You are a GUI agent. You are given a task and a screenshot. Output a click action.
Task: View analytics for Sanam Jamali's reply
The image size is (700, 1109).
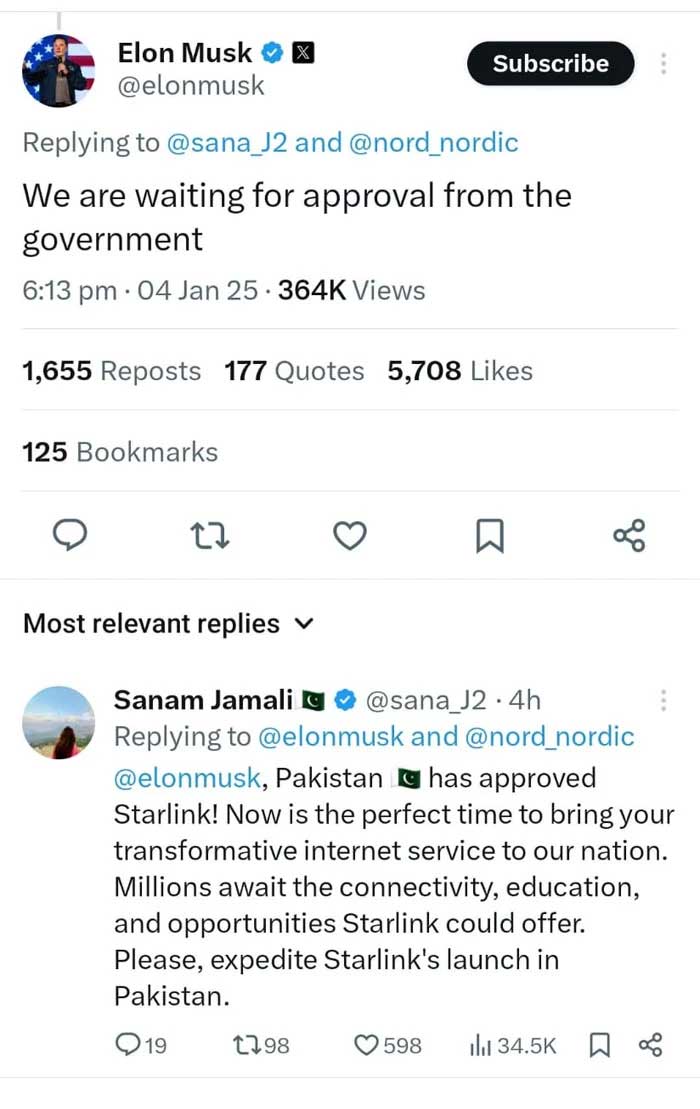click(x=479, y=1045)
